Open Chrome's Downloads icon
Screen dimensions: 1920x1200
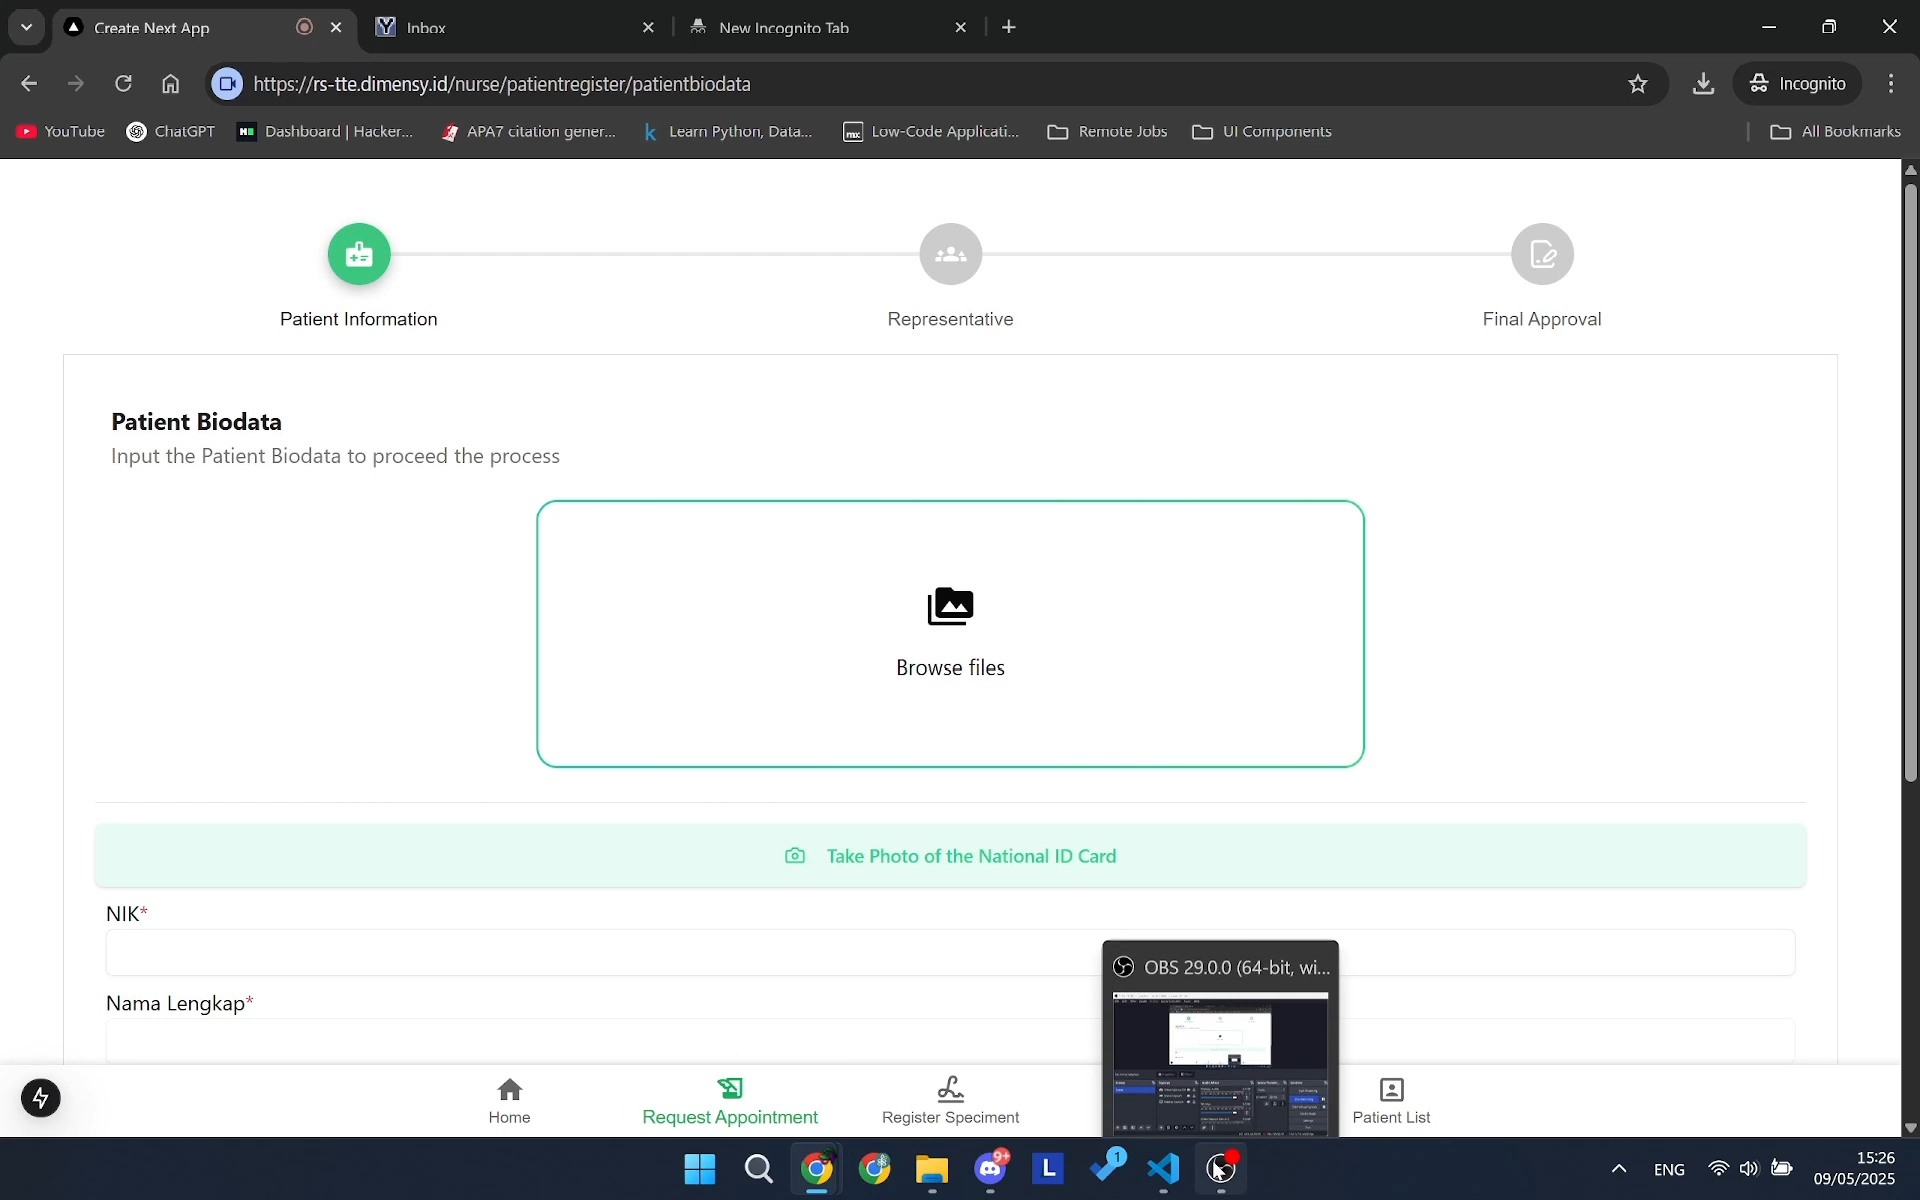tap(1703, 83)
